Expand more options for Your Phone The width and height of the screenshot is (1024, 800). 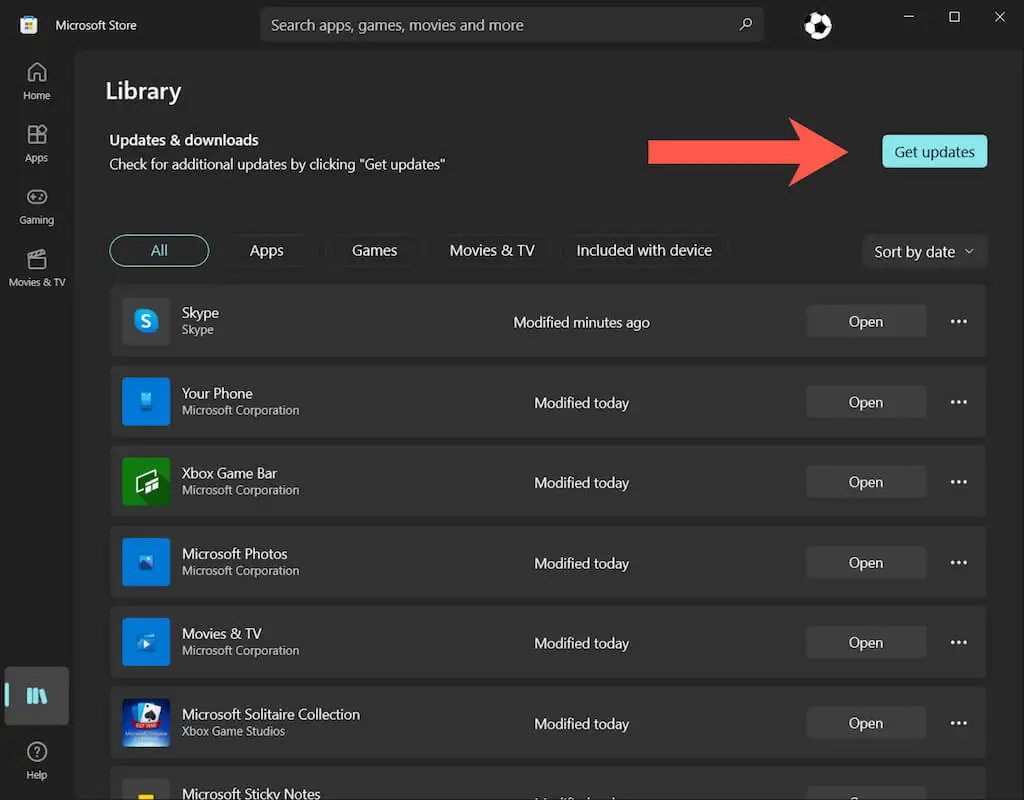958,402
